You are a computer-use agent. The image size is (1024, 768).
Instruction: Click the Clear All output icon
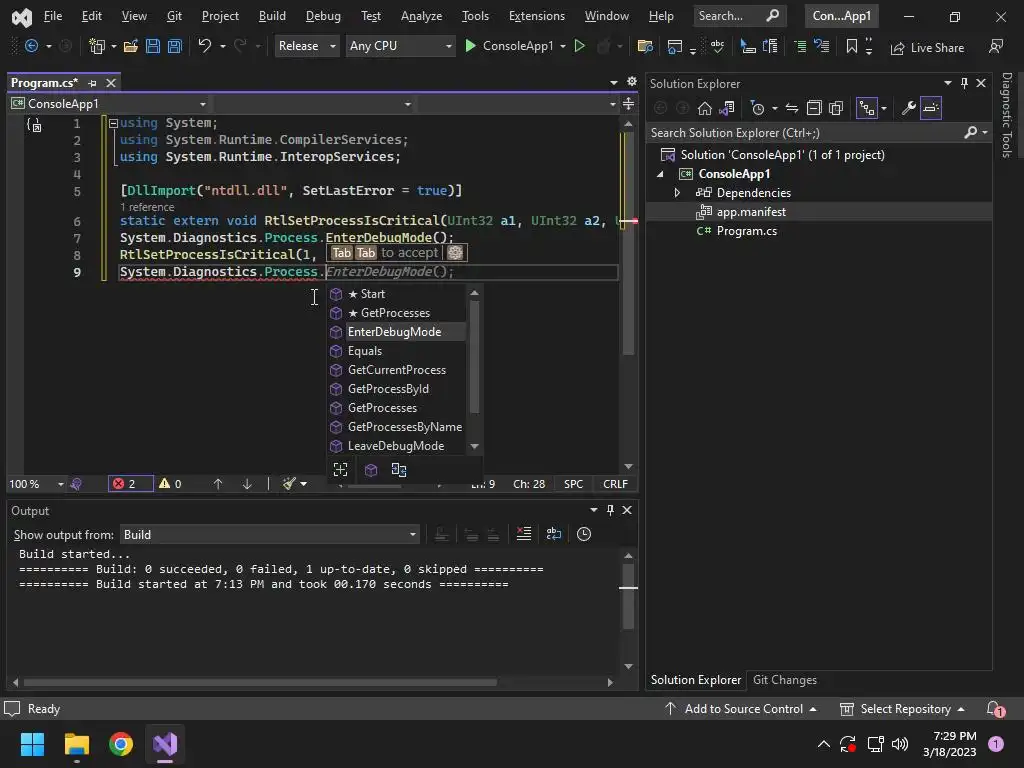524,534
